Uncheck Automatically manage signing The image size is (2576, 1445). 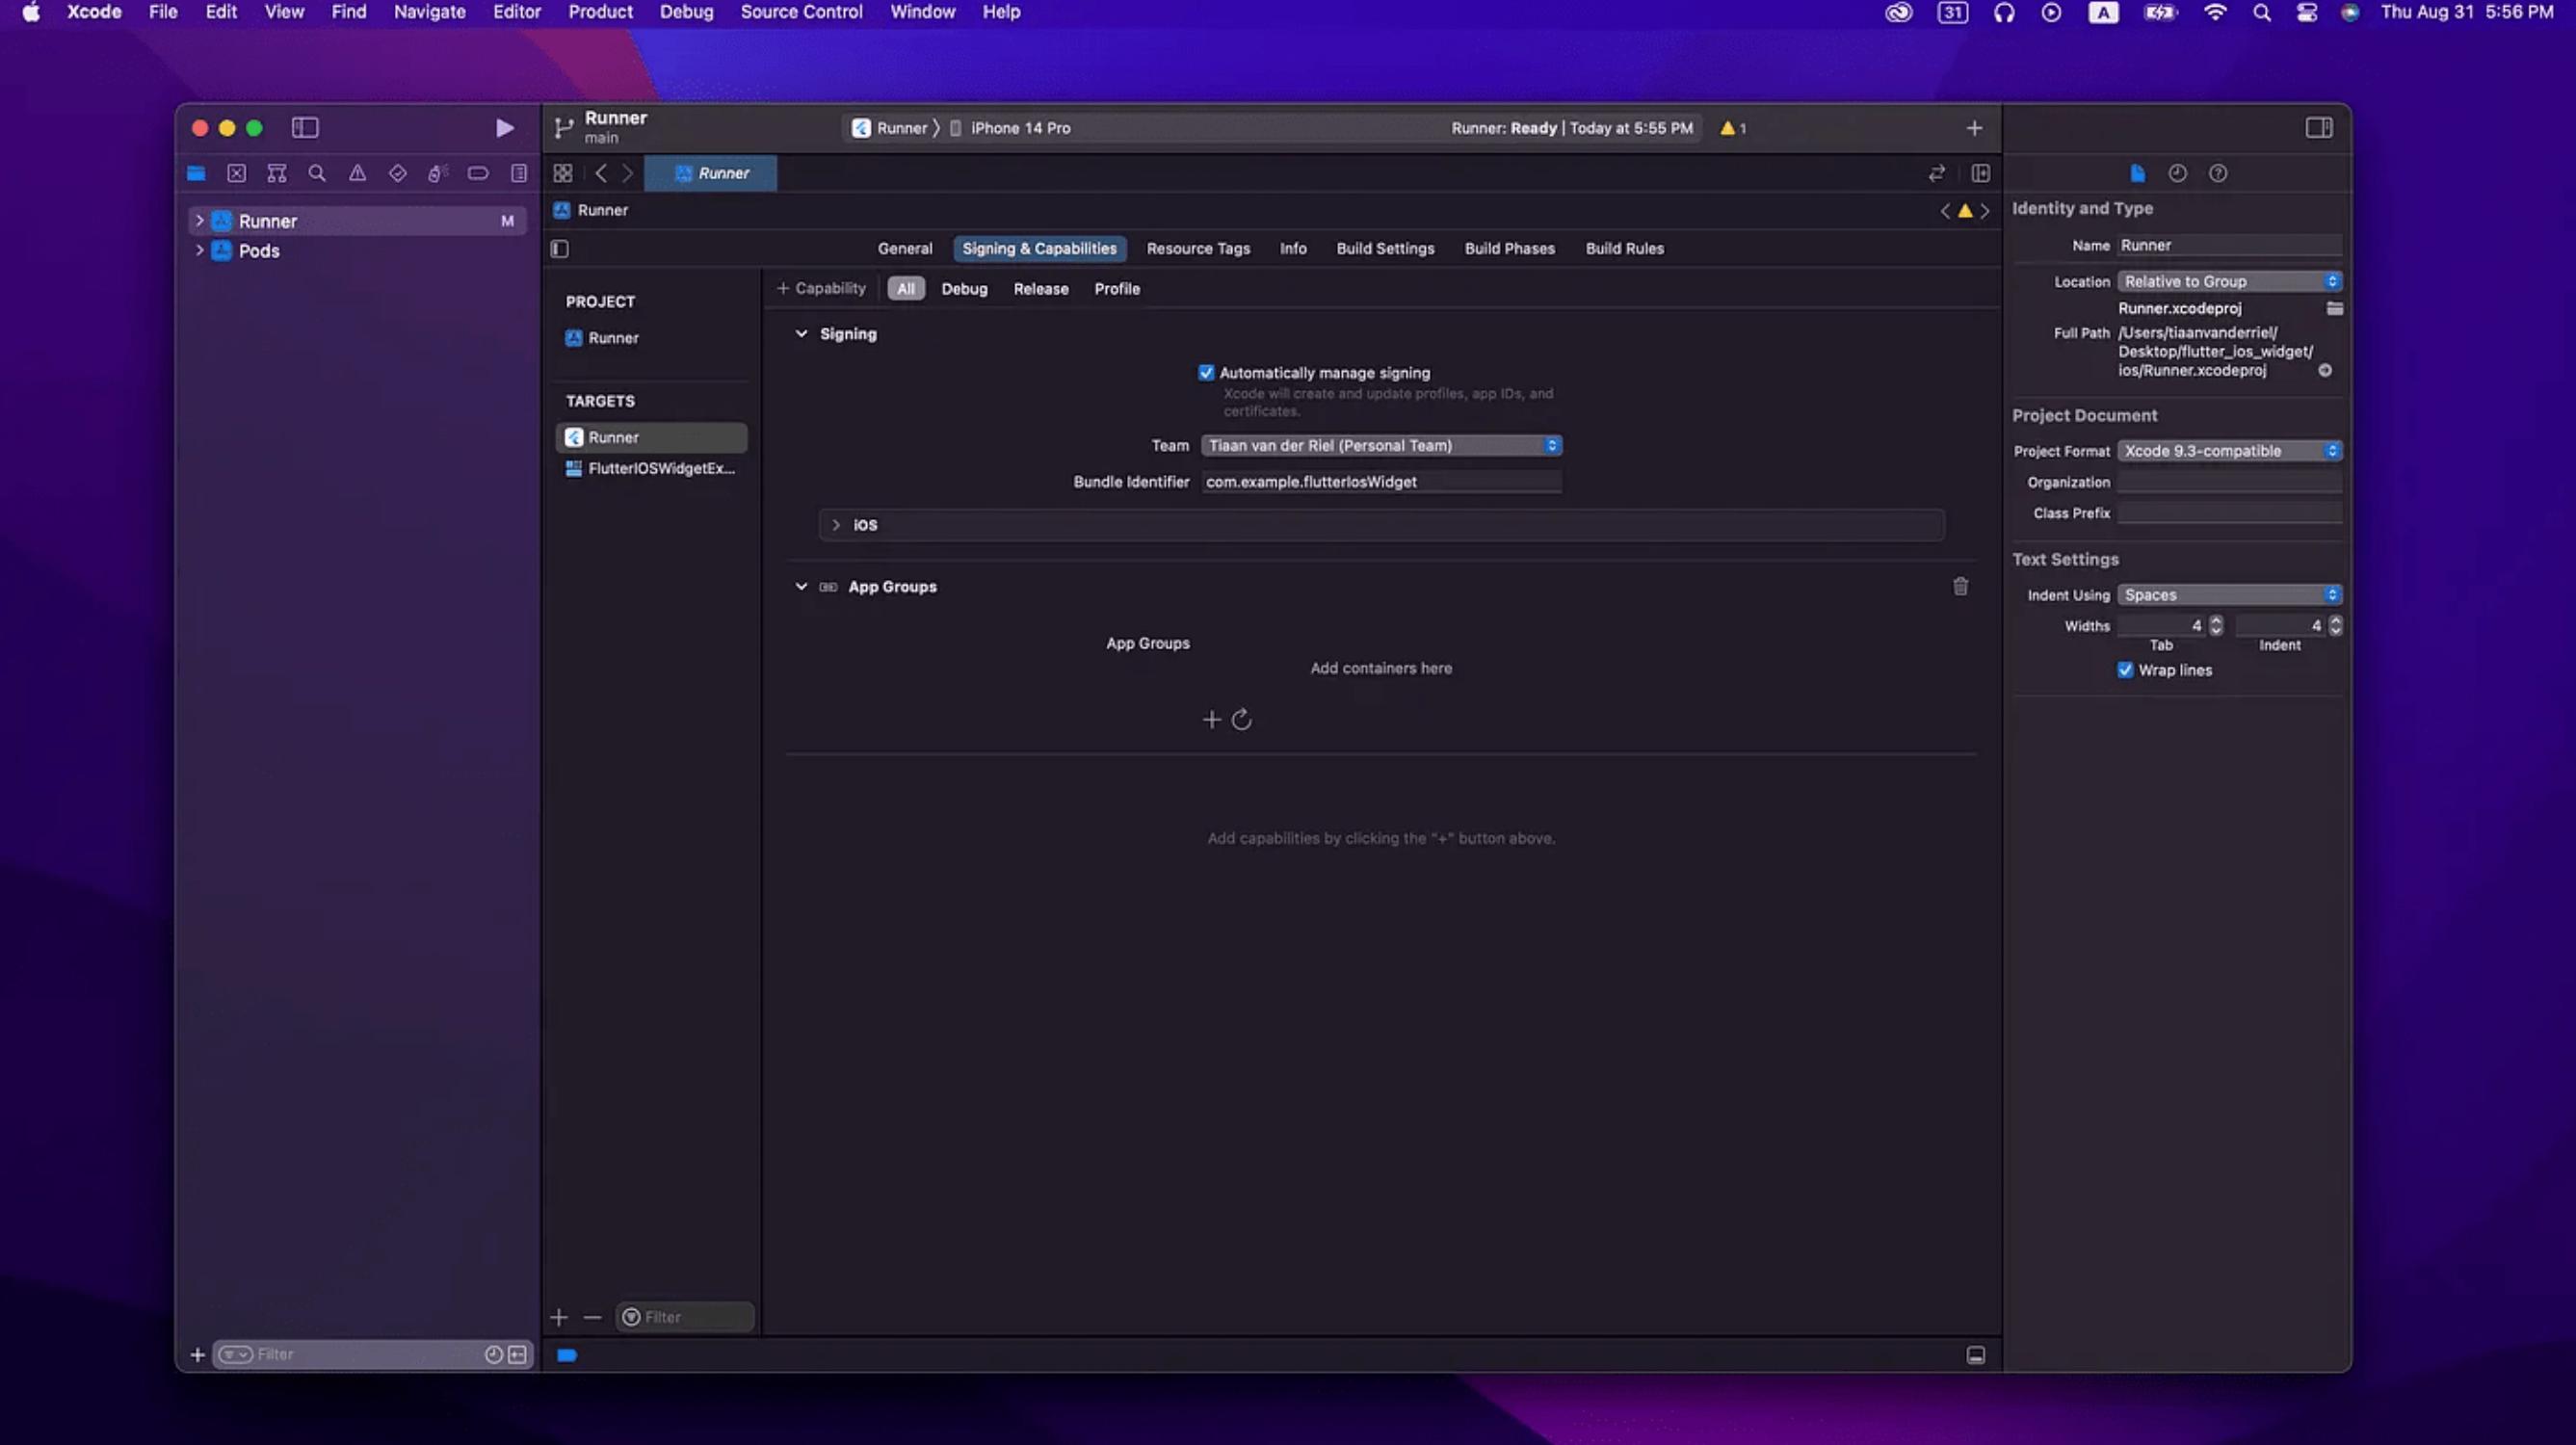point(1206,373)
